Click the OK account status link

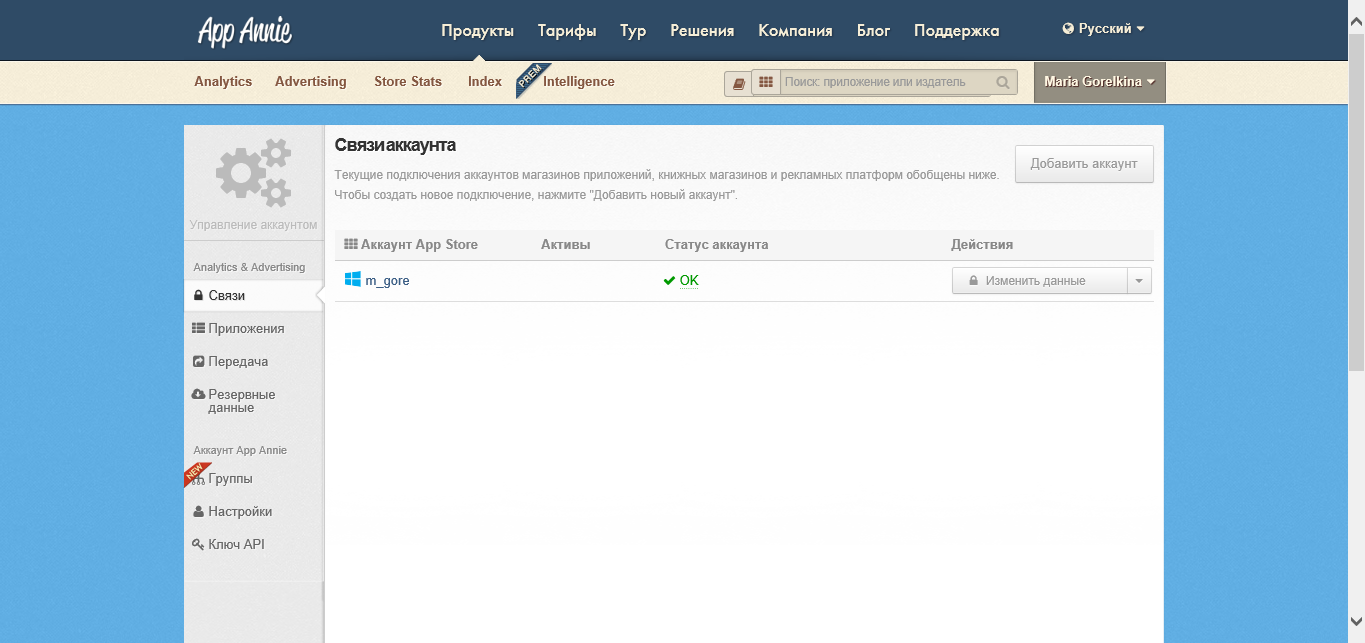point(689,281)
